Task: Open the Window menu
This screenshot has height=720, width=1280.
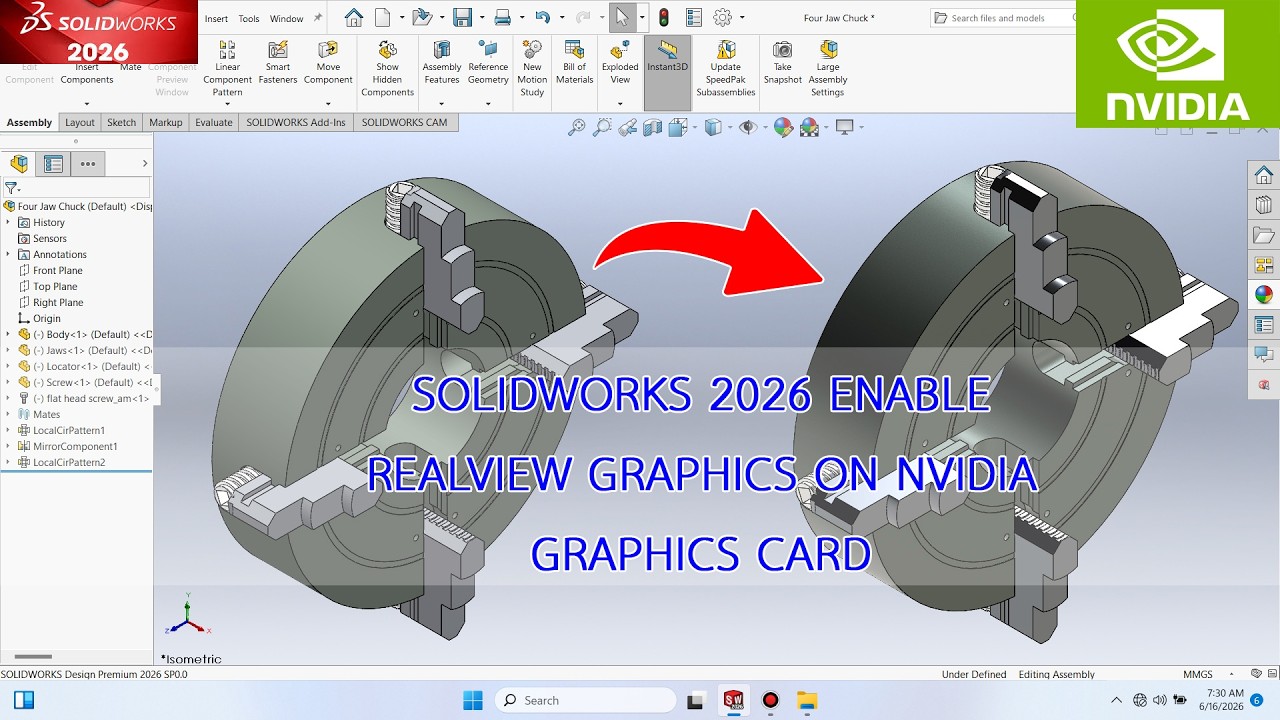Action: (x=287, y=18)
